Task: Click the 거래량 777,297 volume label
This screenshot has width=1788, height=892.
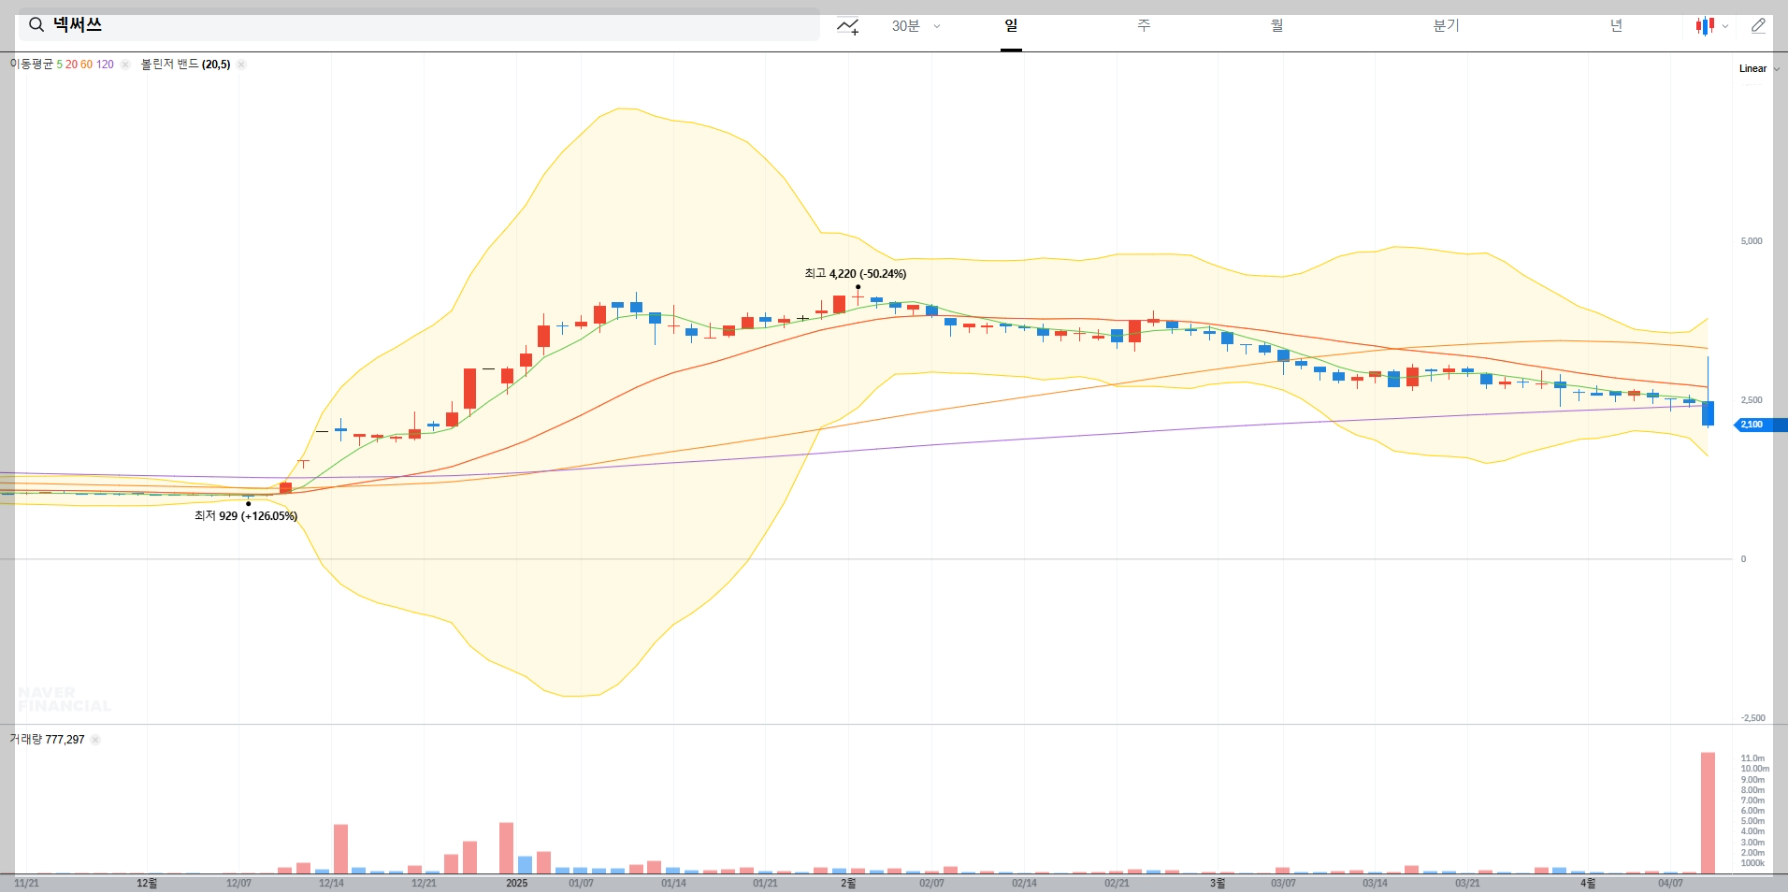Action: point(47,740)
